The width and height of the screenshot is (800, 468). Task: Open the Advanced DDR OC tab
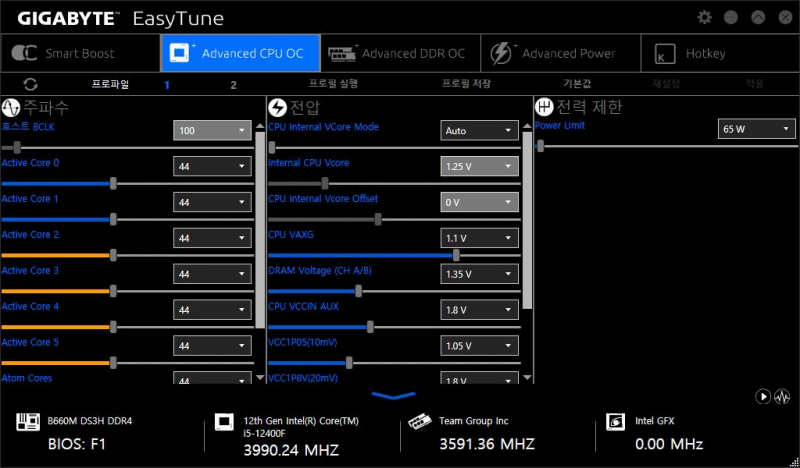401,53
